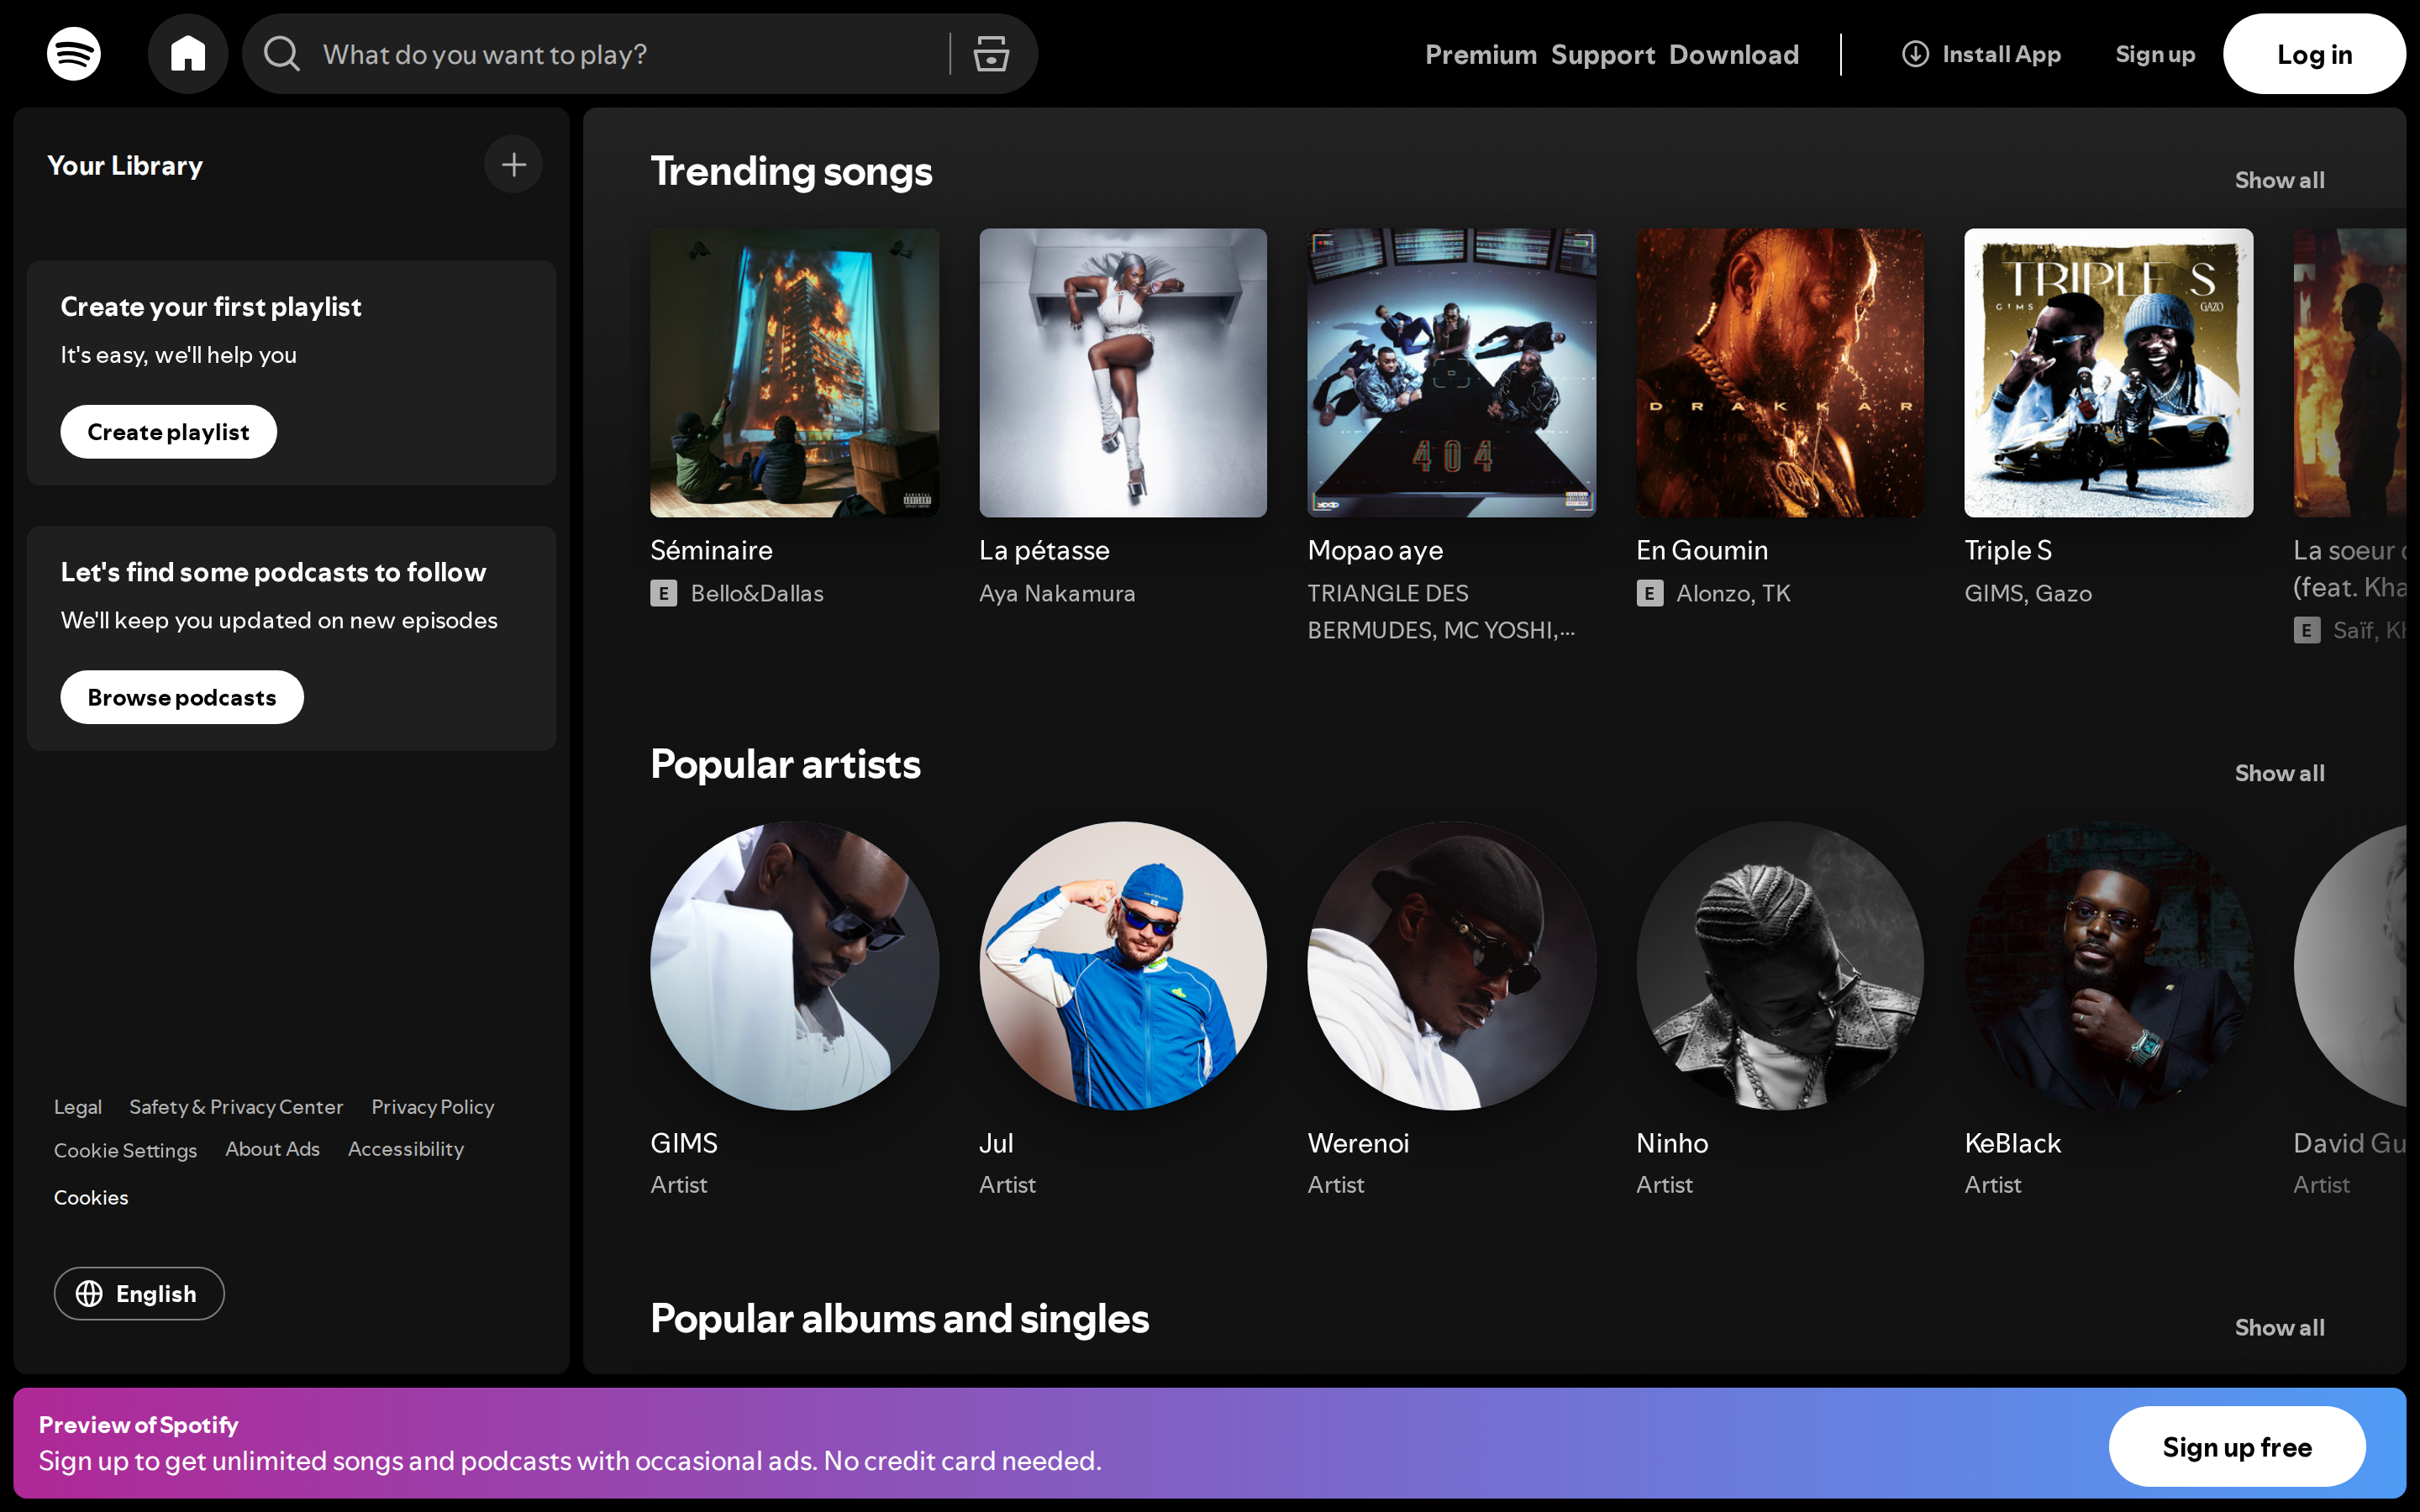The image size is (2420, 1512).
Task: Click Browse podcasts button
Action: point(182,697)
